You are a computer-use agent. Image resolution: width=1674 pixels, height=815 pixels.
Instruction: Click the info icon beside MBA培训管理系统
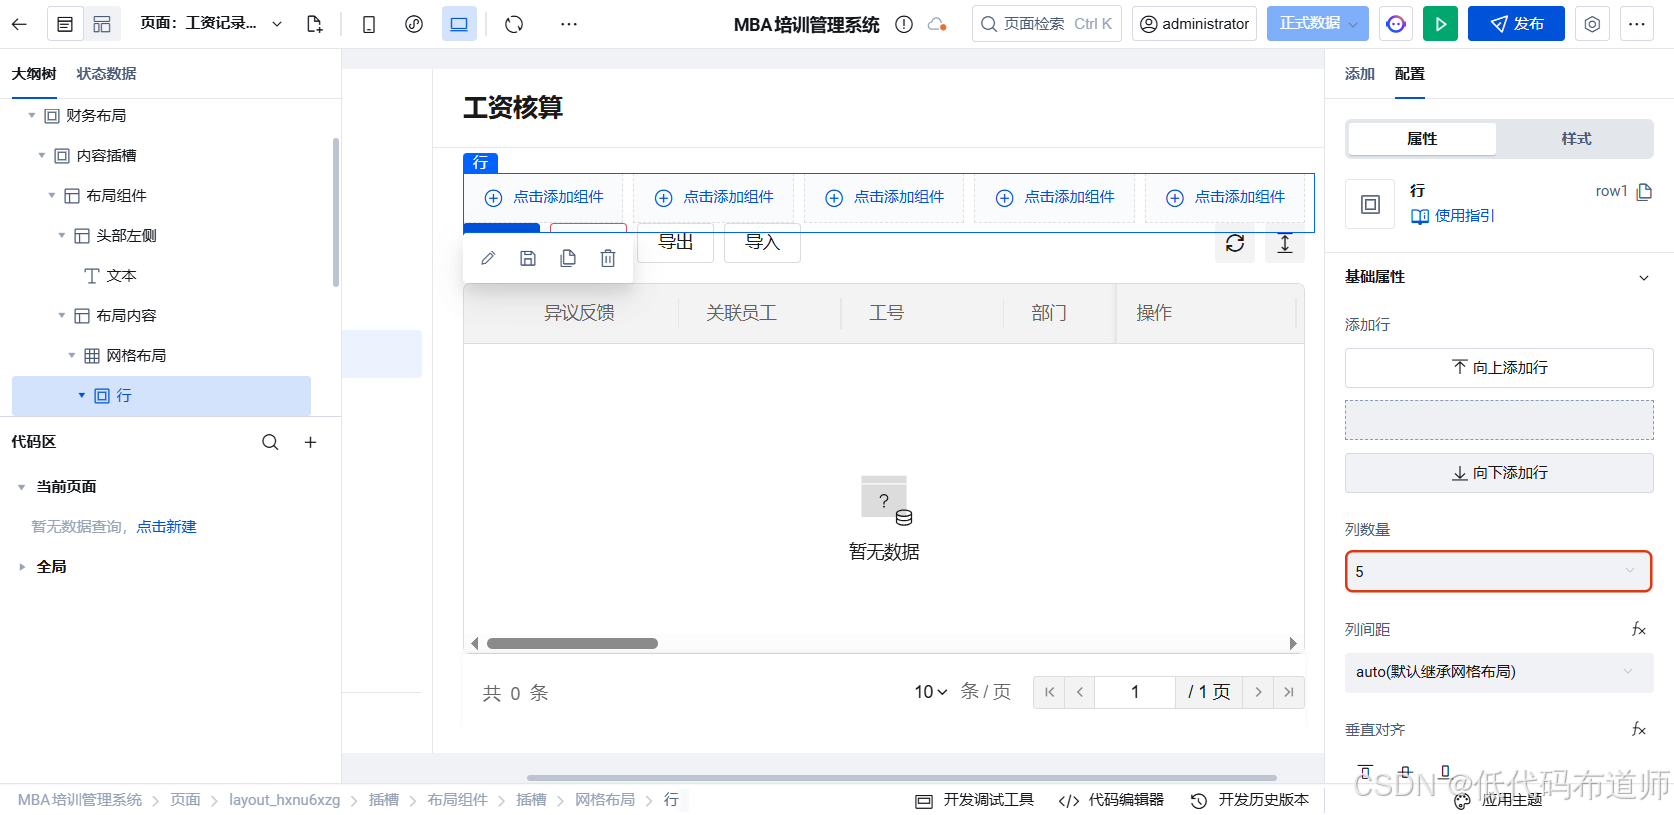(904, 24)
